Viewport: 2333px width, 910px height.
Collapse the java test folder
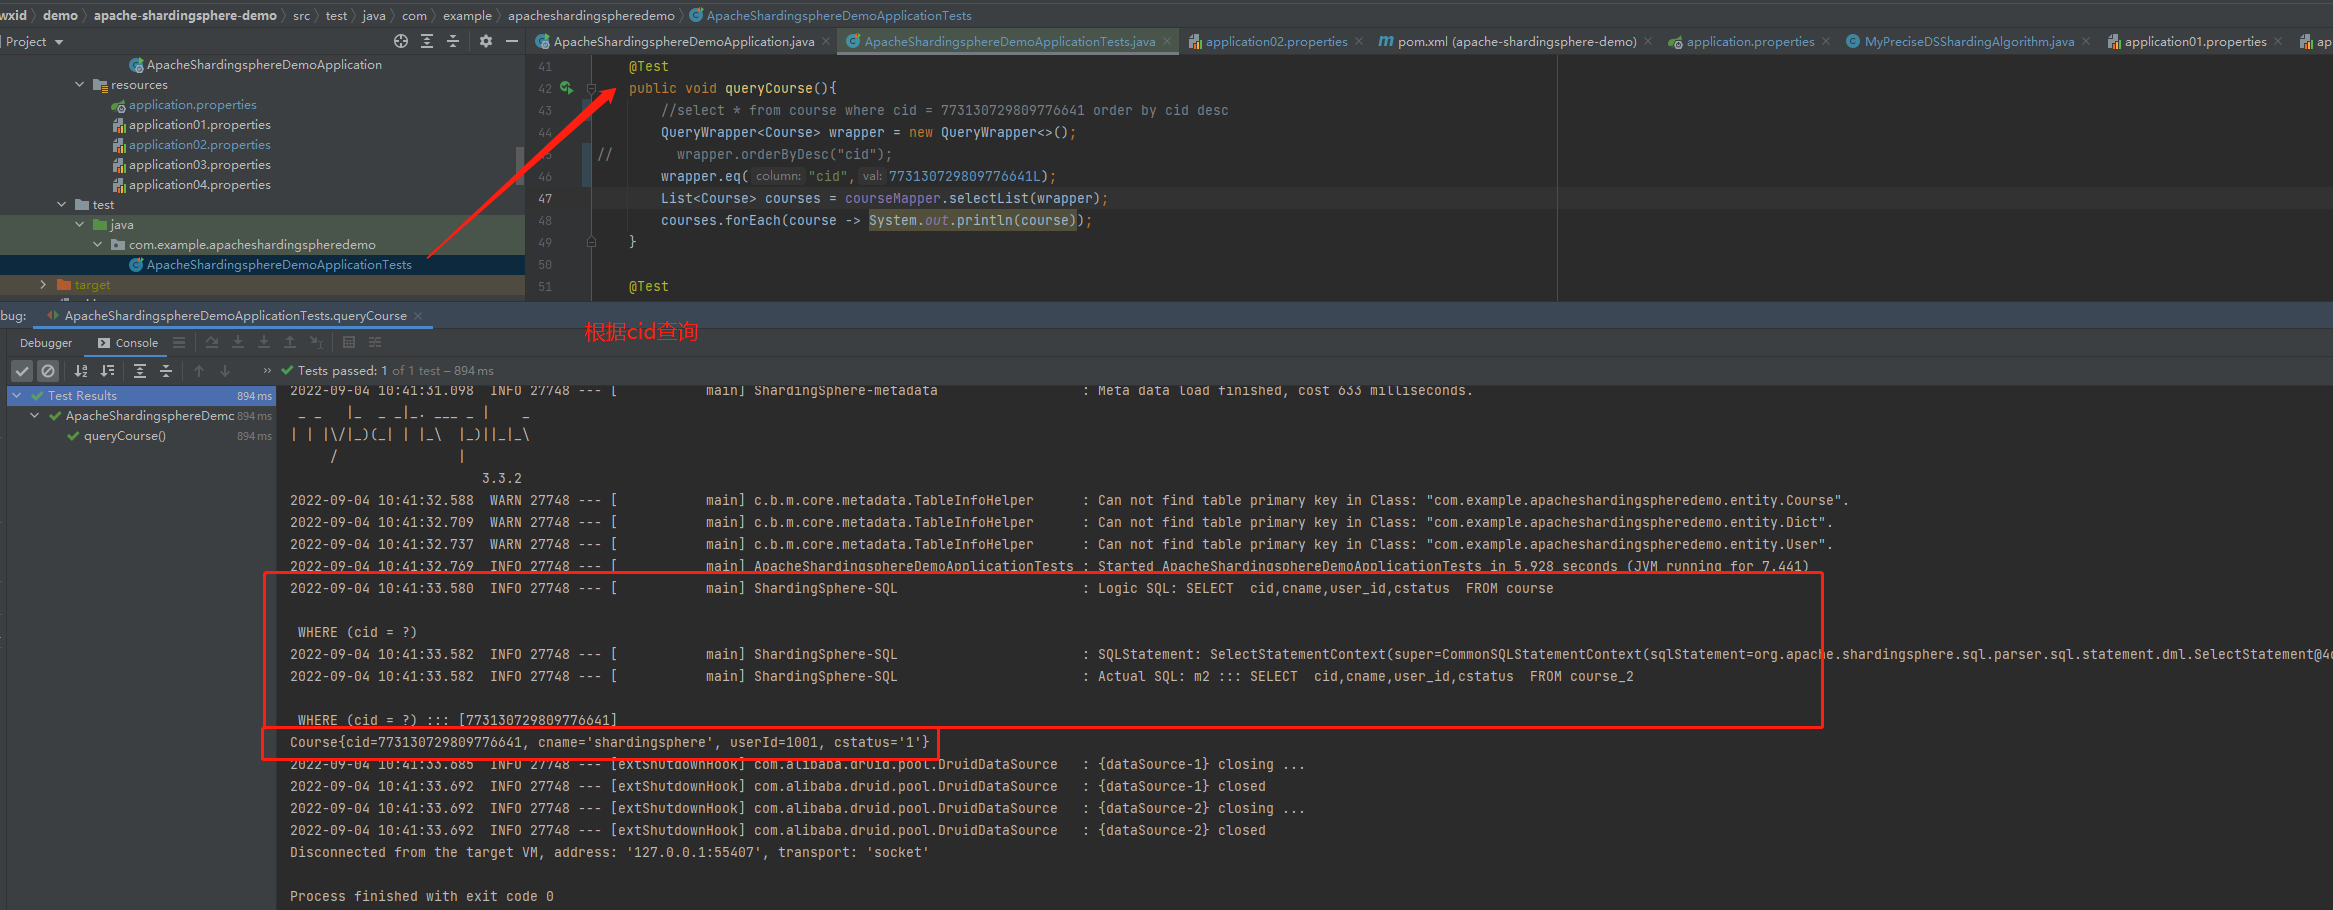80,225
